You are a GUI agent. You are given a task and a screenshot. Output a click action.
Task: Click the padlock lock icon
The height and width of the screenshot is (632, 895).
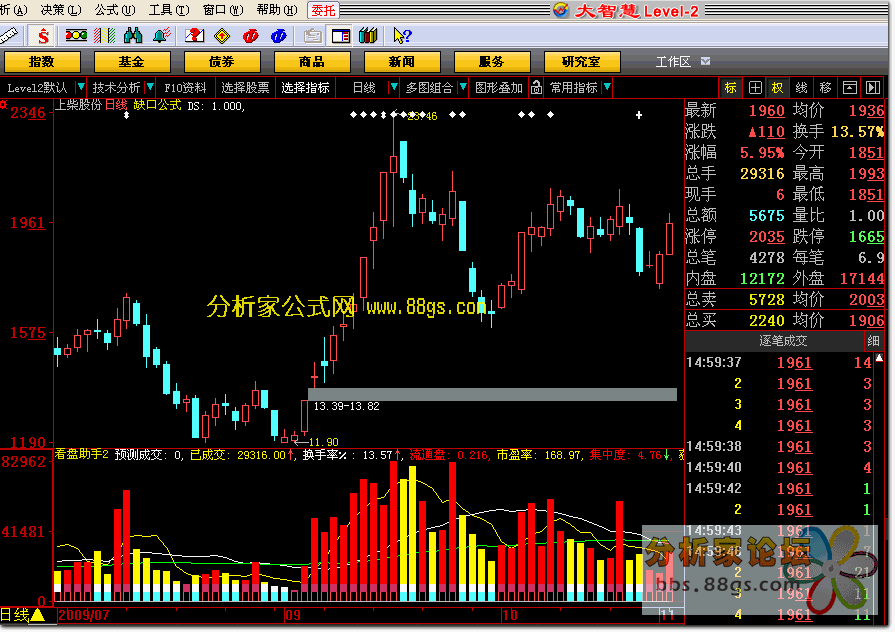[x=537, y=87]
